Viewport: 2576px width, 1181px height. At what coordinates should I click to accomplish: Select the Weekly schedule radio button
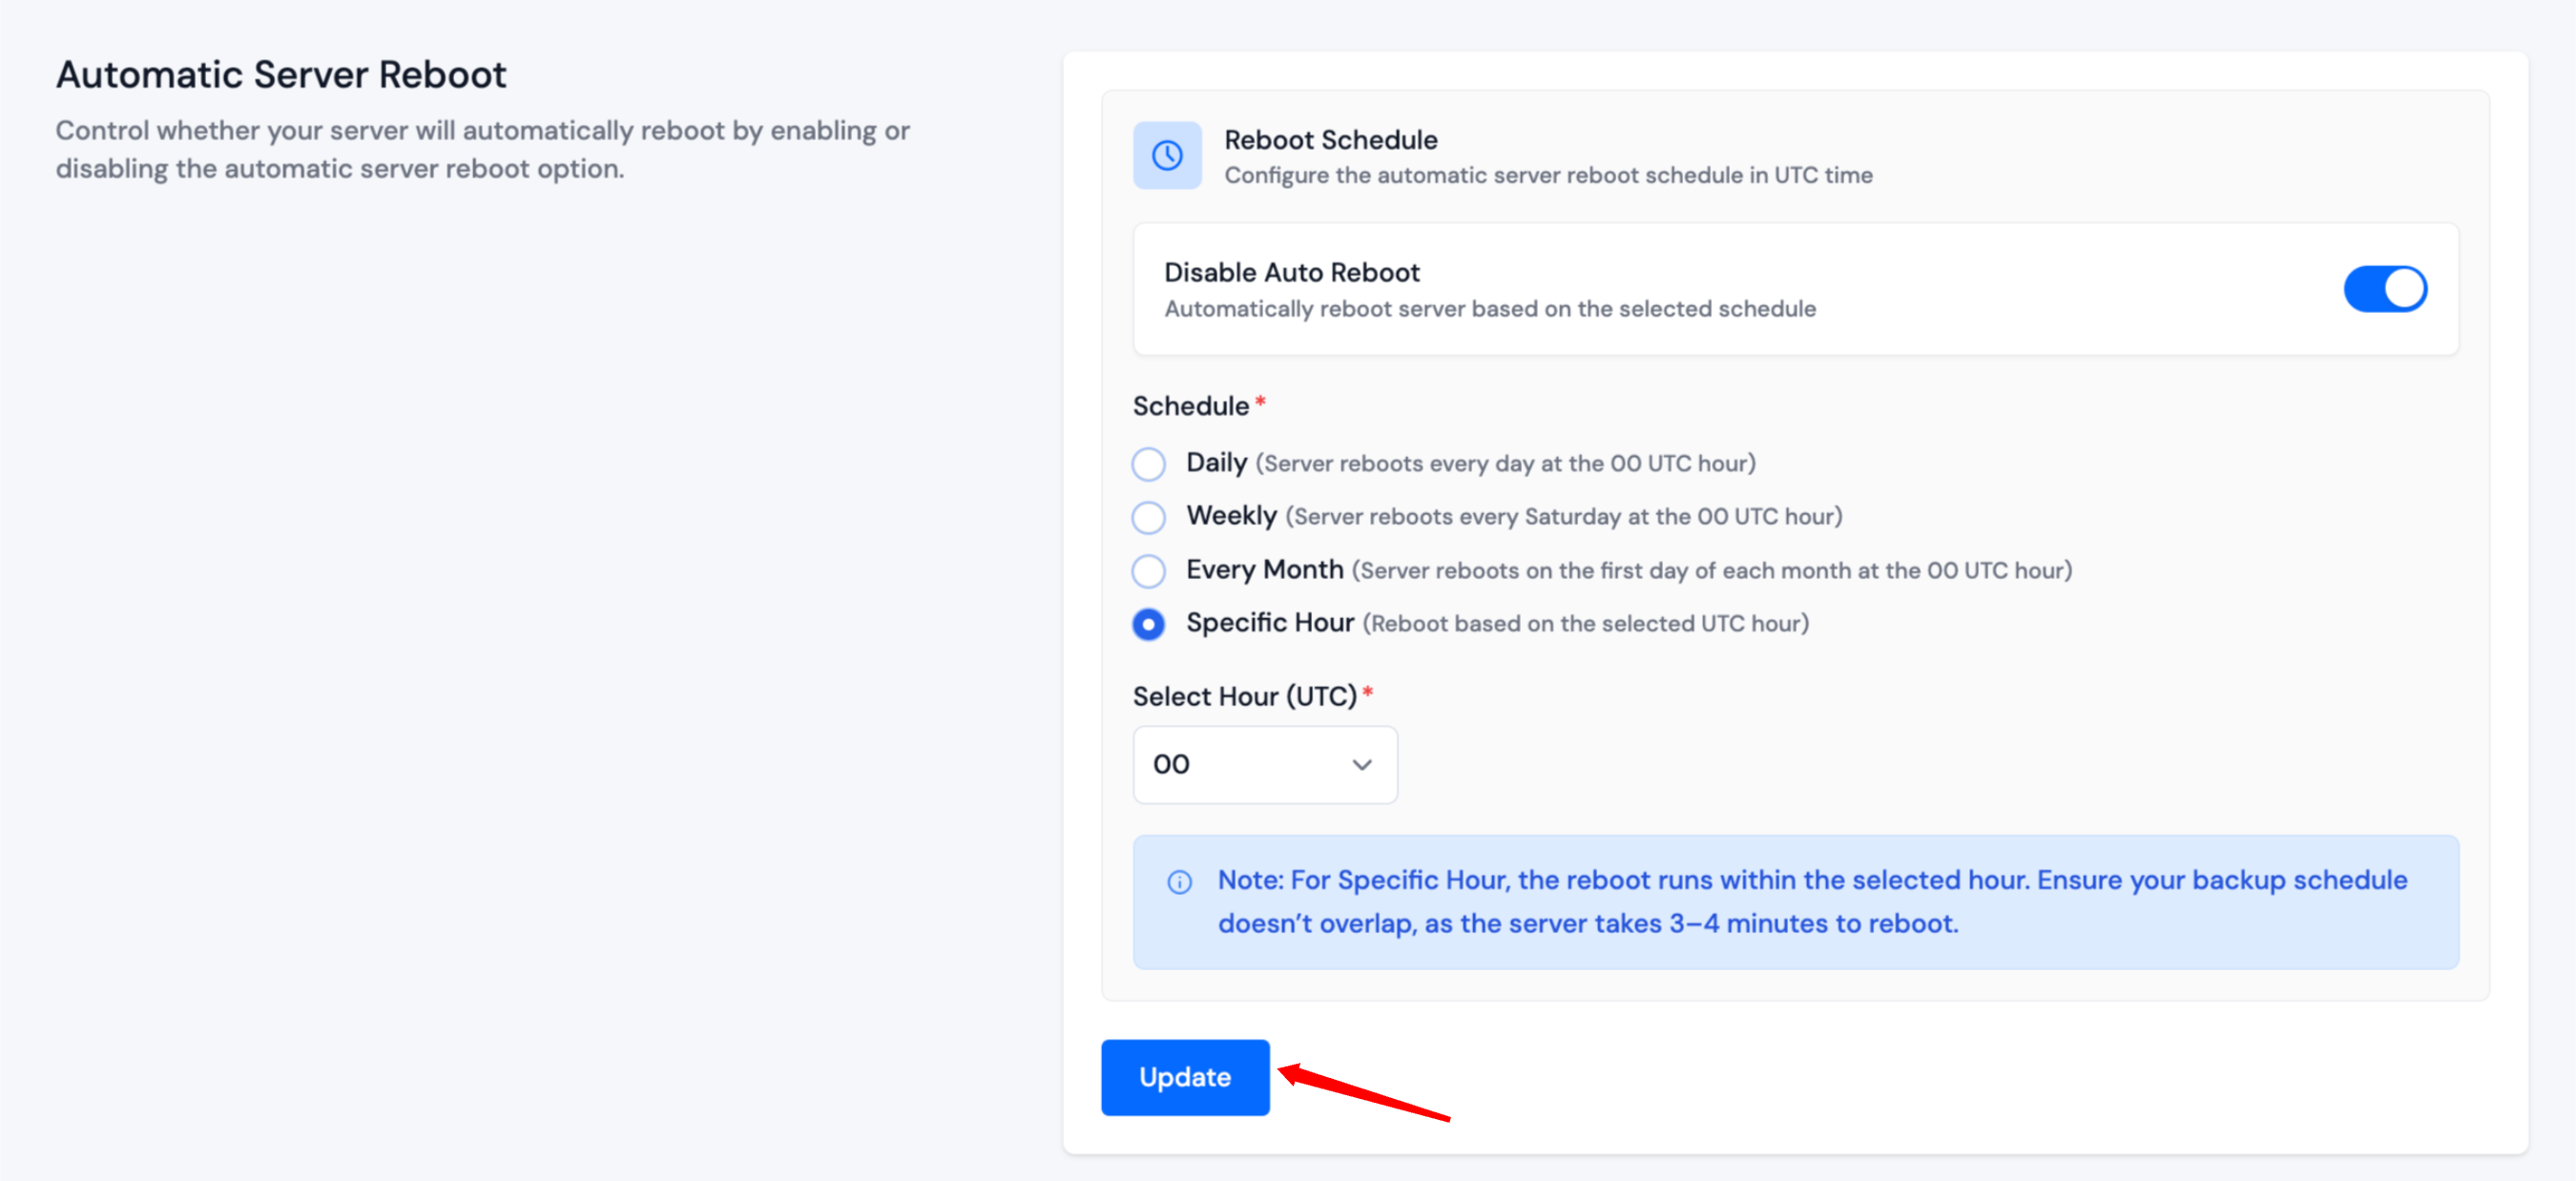[1148, 517]
